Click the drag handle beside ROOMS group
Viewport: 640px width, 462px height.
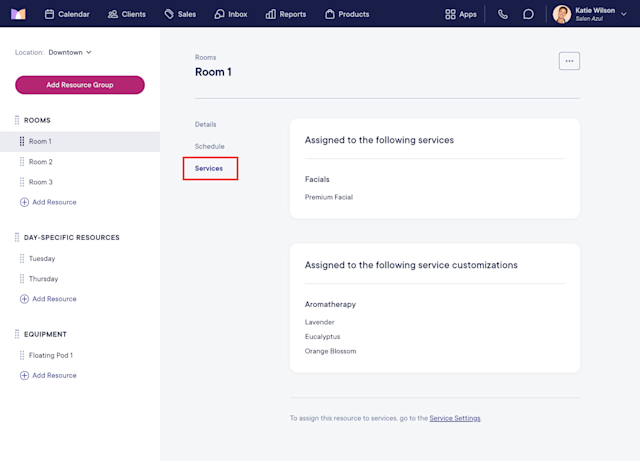17,120
